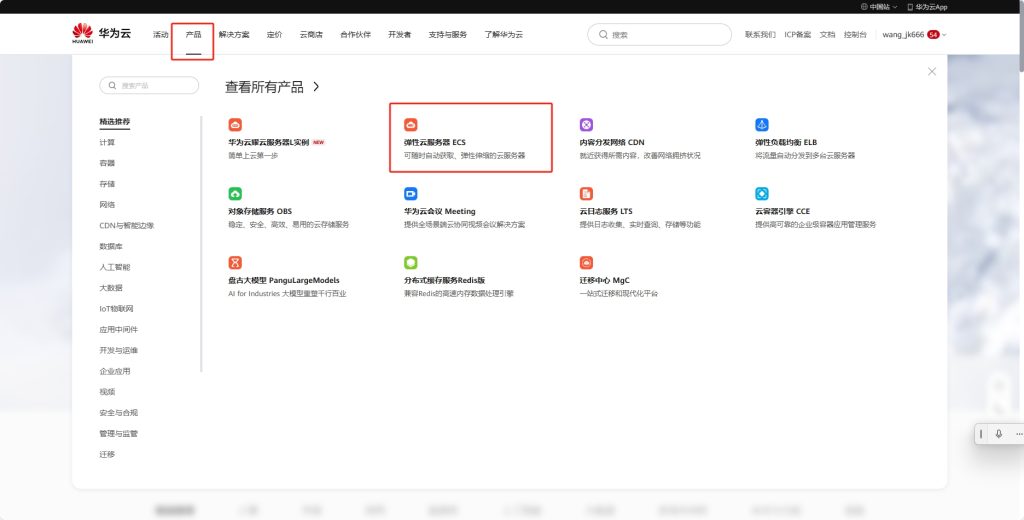This screenshot has height=520, width=1024.
Task: Click the microphone icon on floating widget
Action: 999,434
